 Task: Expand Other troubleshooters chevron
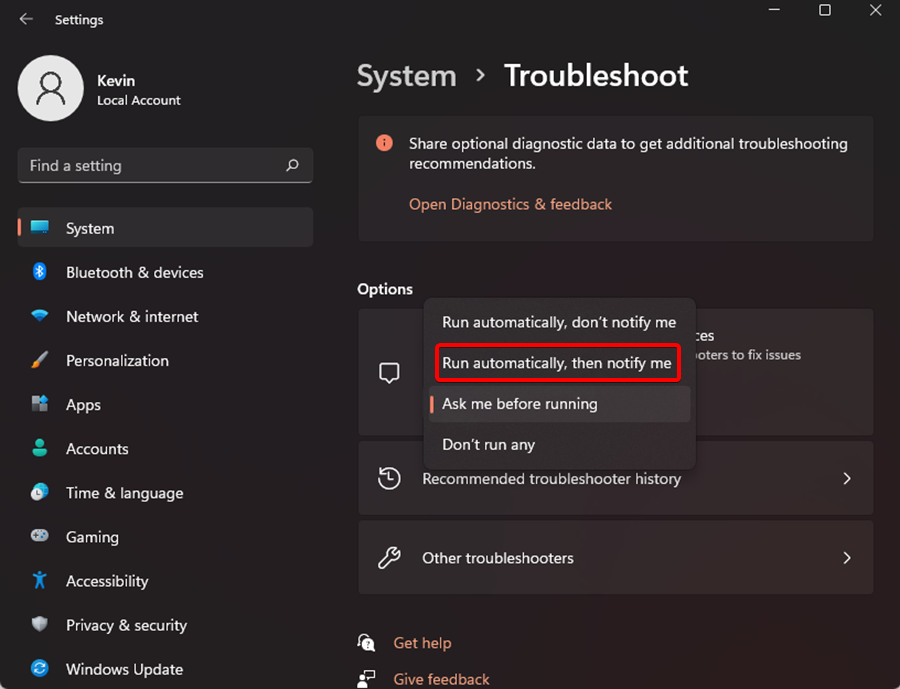pyautogui.click(x=847, y=558)
